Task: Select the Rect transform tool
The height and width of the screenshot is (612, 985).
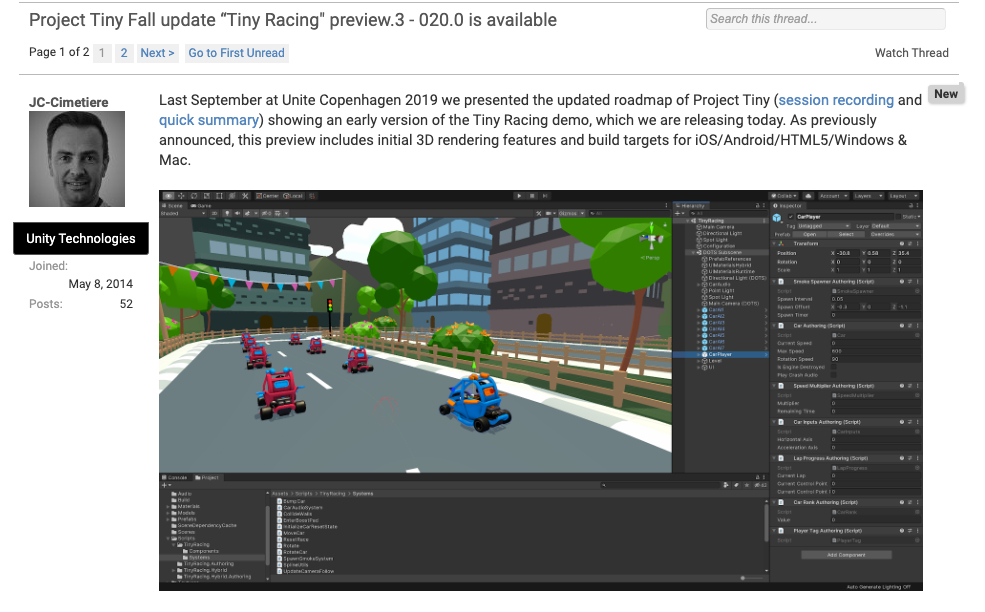Action: pos(221,194)
